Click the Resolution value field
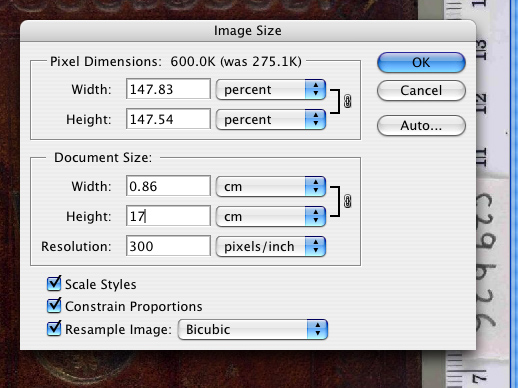Screen dimensions: 518x388 tap(168, 246)
